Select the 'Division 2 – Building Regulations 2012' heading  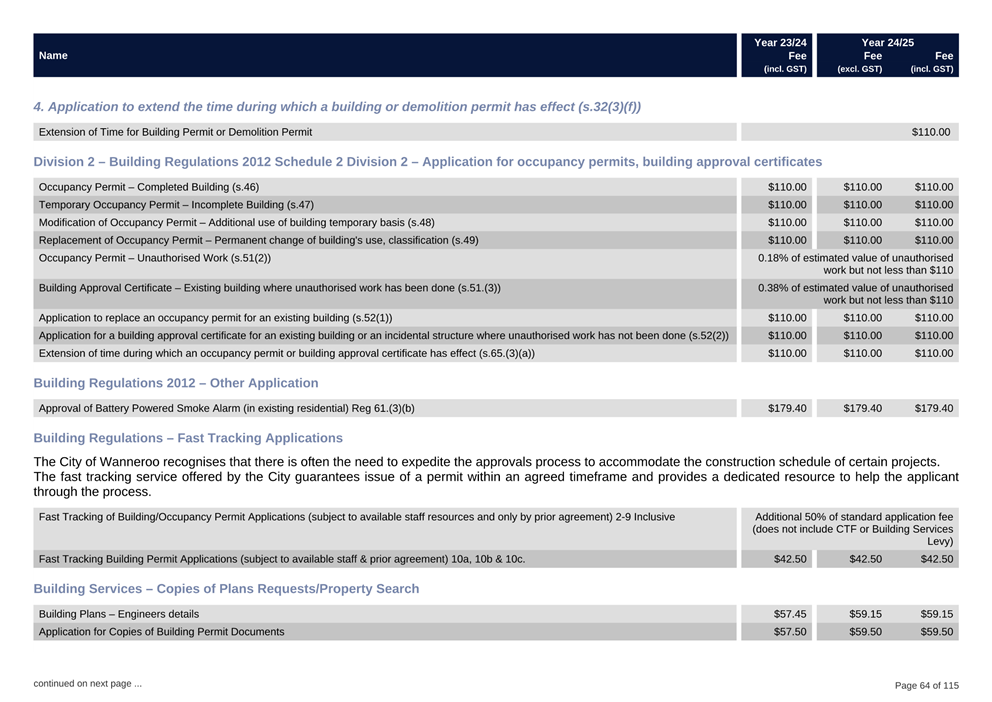427,161
